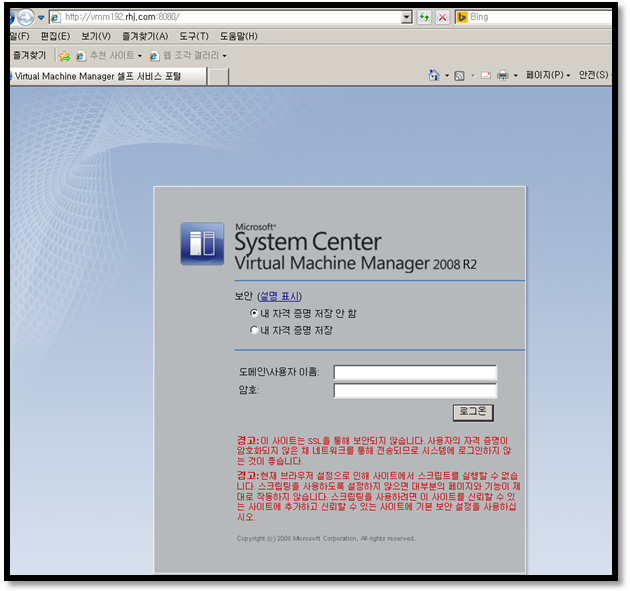
Task: Open the 웹 조각 갤러리 link
Action: tap(191, 55)
